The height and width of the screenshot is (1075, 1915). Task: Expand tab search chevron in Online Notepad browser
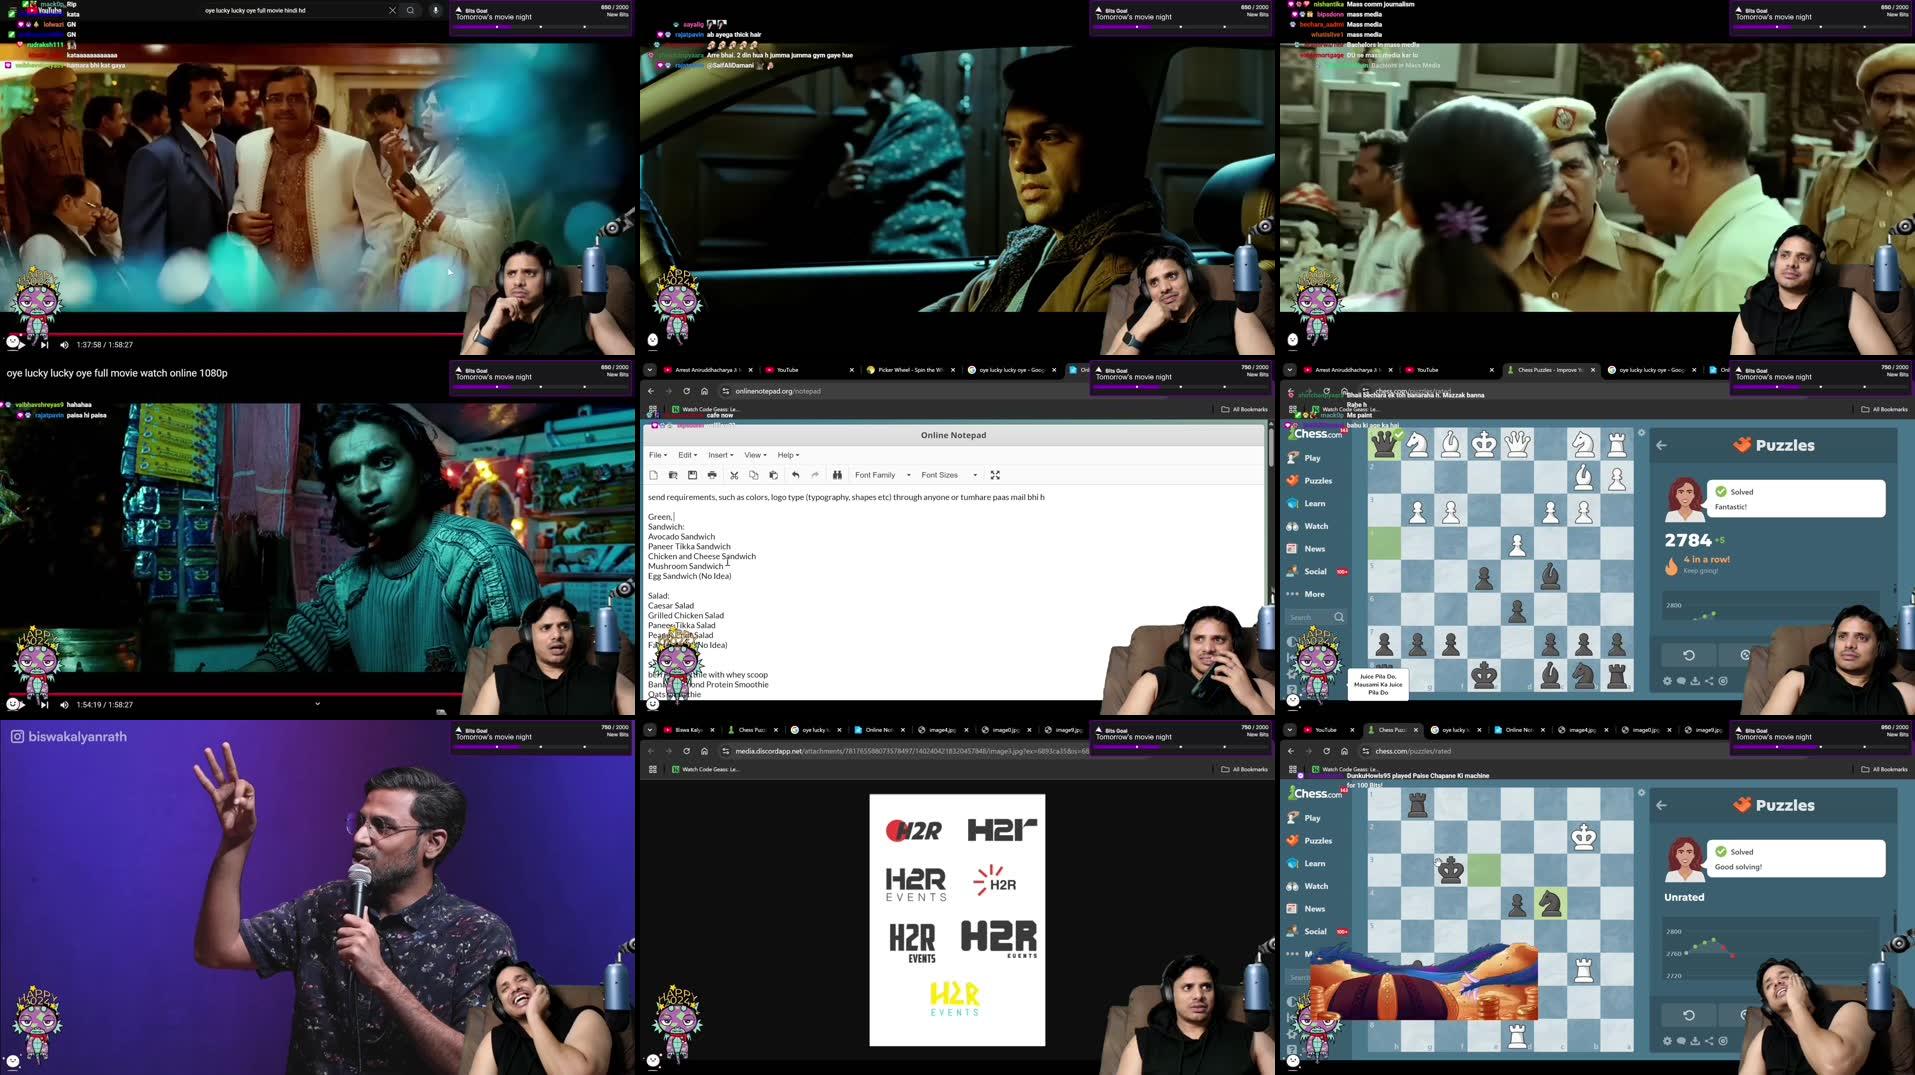click(x=650, y=370)
